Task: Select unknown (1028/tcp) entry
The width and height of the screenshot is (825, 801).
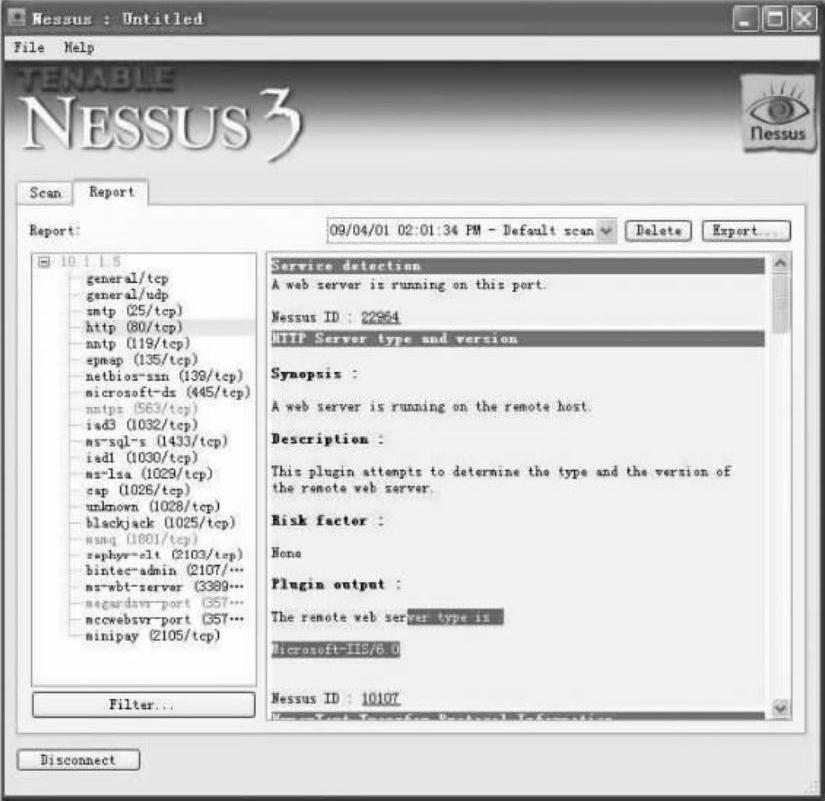Action: click(x=153, y=506)
